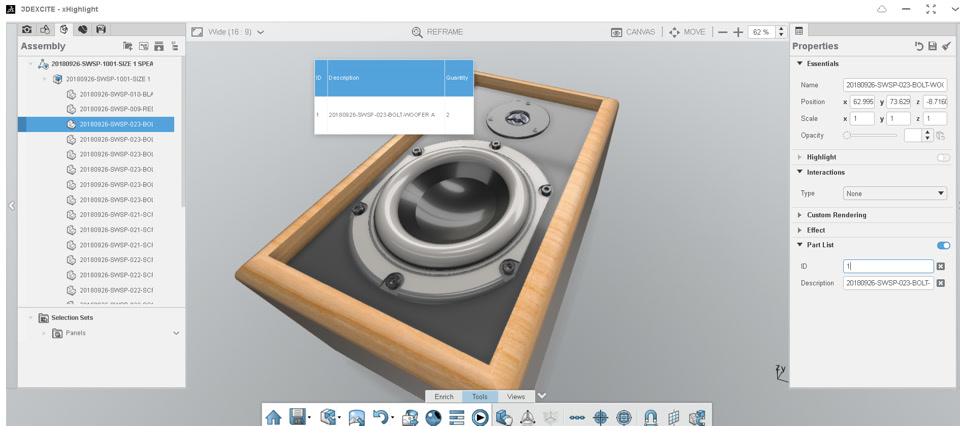
Task: Open the Wide (16:9) aspect ratio dropdown
Action: [x=228, y=32]
